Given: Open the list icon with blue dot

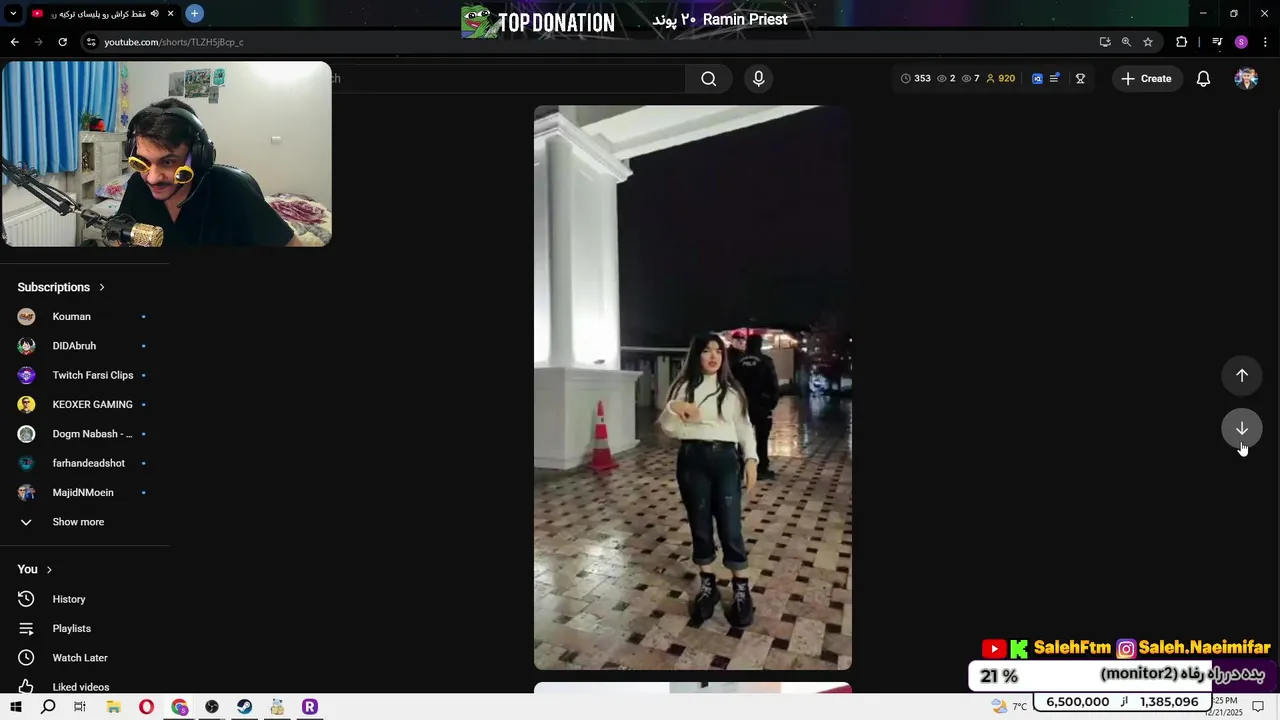Looking at the screenshot, I should [x=1055, y=78].
